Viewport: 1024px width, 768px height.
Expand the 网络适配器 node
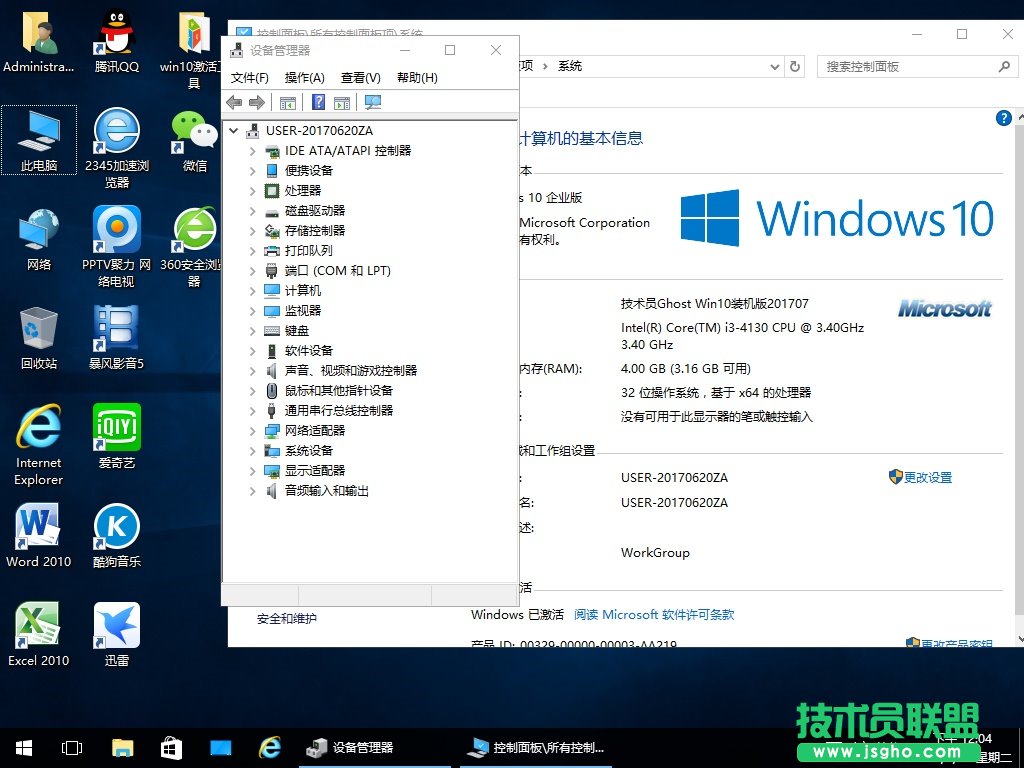tap(253, 431)
